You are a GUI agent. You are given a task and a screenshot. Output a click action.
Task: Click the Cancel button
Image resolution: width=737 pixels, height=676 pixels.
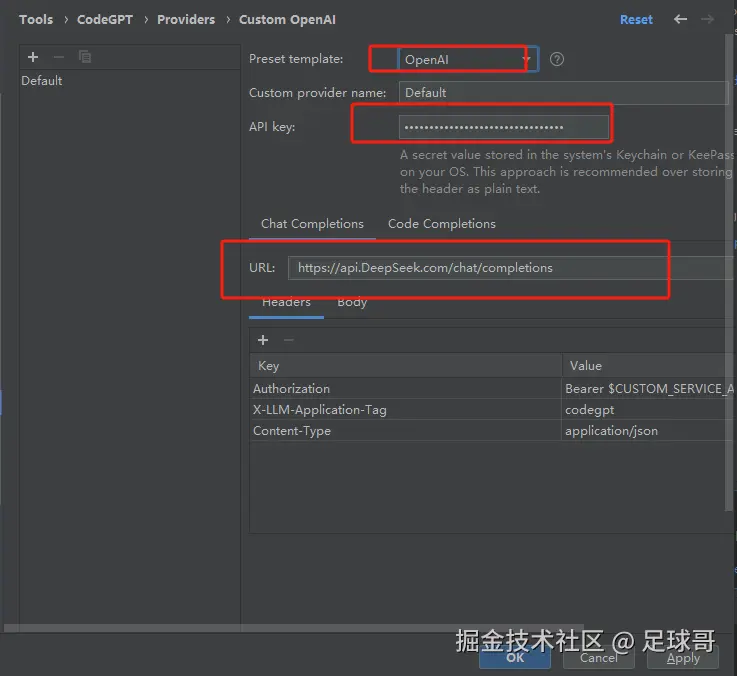point(598,658)
